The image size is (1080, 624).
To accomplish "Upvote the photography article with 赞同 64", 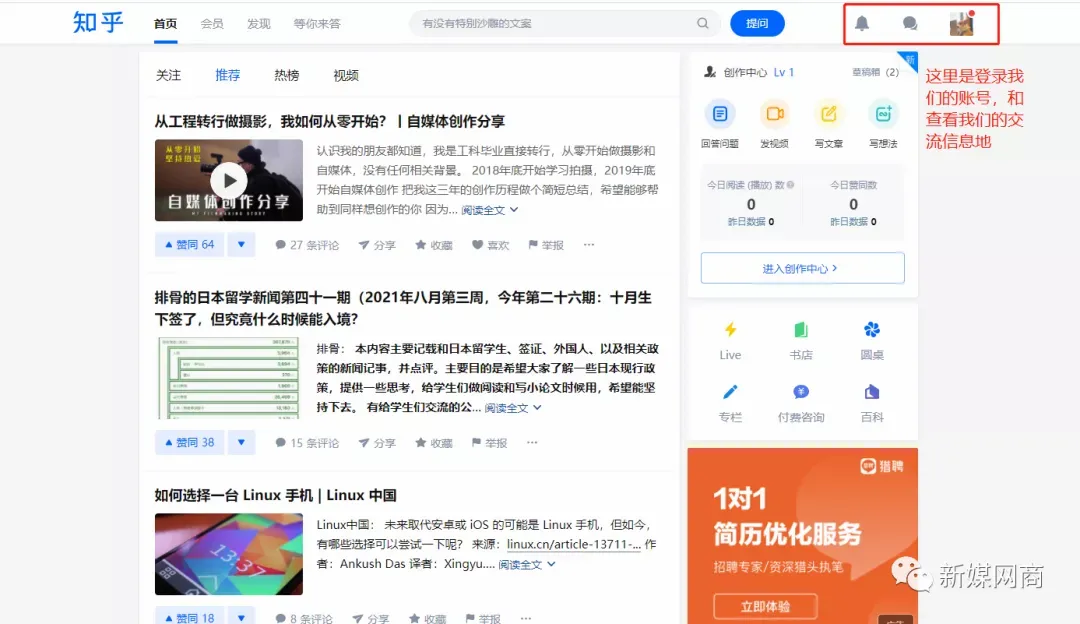I will point(188,243).
